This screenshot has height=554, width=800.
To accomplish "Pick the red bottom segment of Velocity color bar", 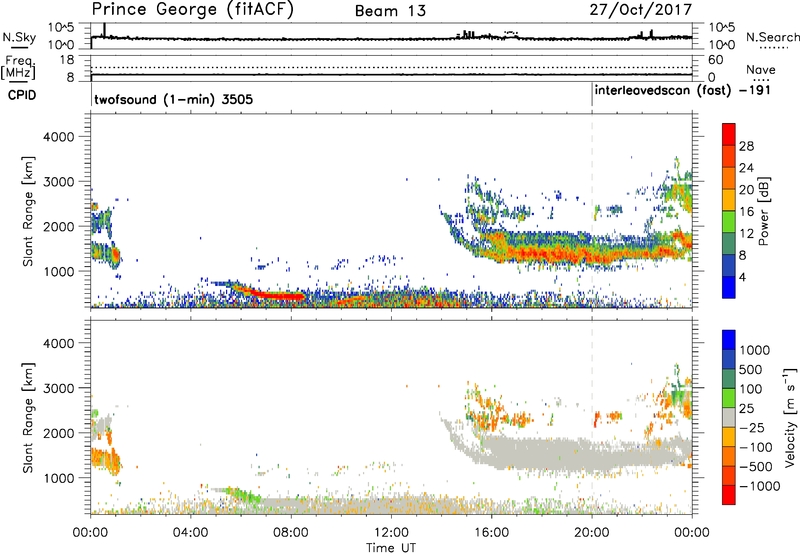I will 729,495.
